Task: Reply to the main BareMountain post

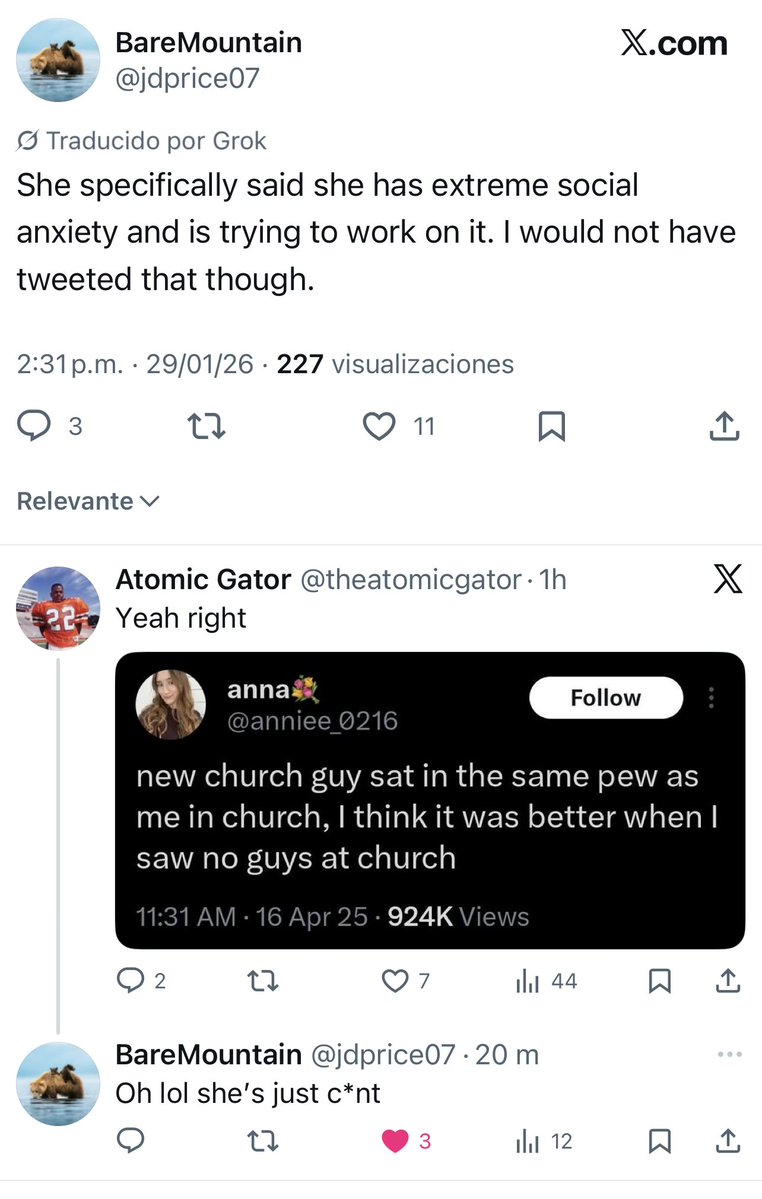Action: pos(36,427)
